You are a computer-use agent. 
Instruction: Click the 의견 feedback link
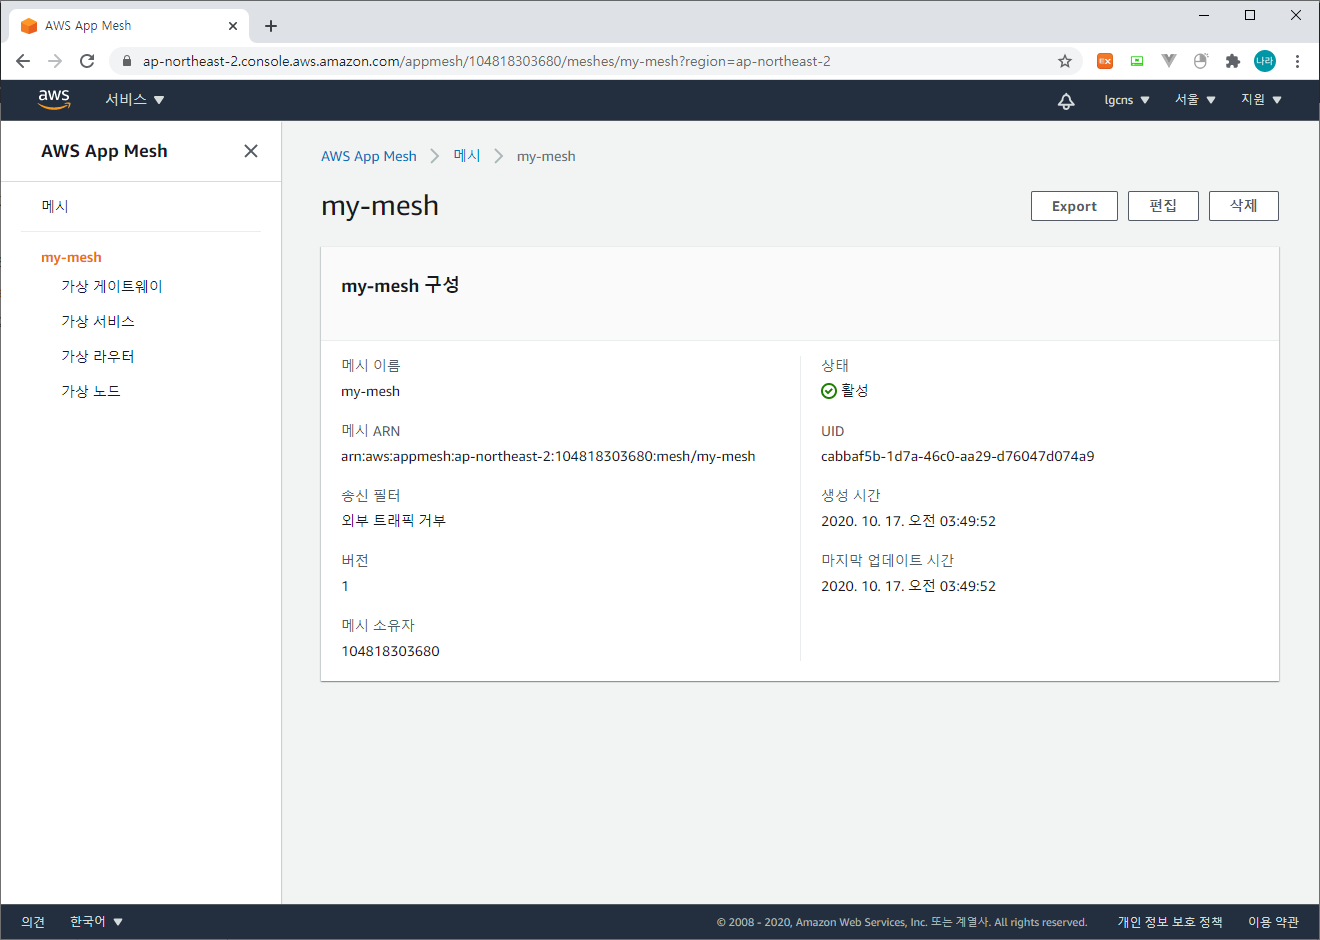pos(33,922)
